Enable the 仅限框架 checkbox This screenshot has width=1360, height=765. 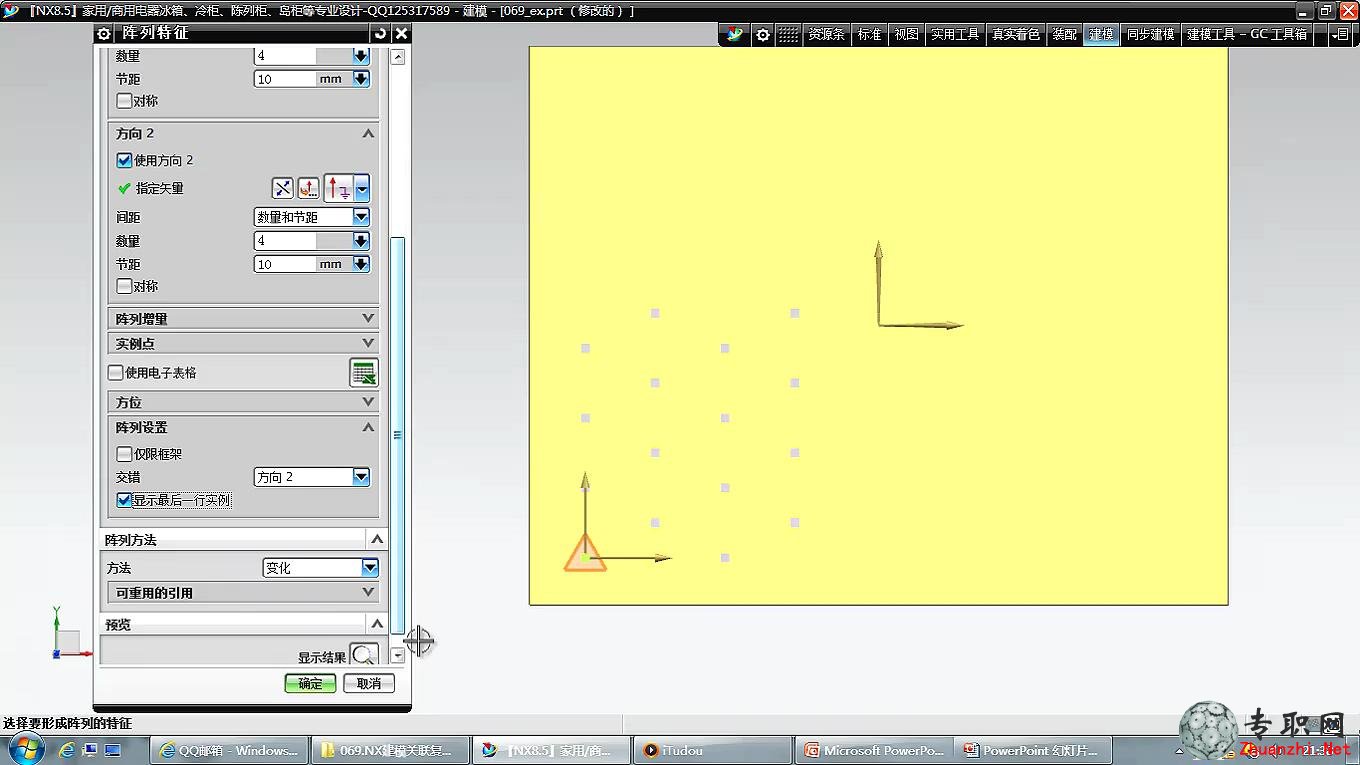pos(124,454)
